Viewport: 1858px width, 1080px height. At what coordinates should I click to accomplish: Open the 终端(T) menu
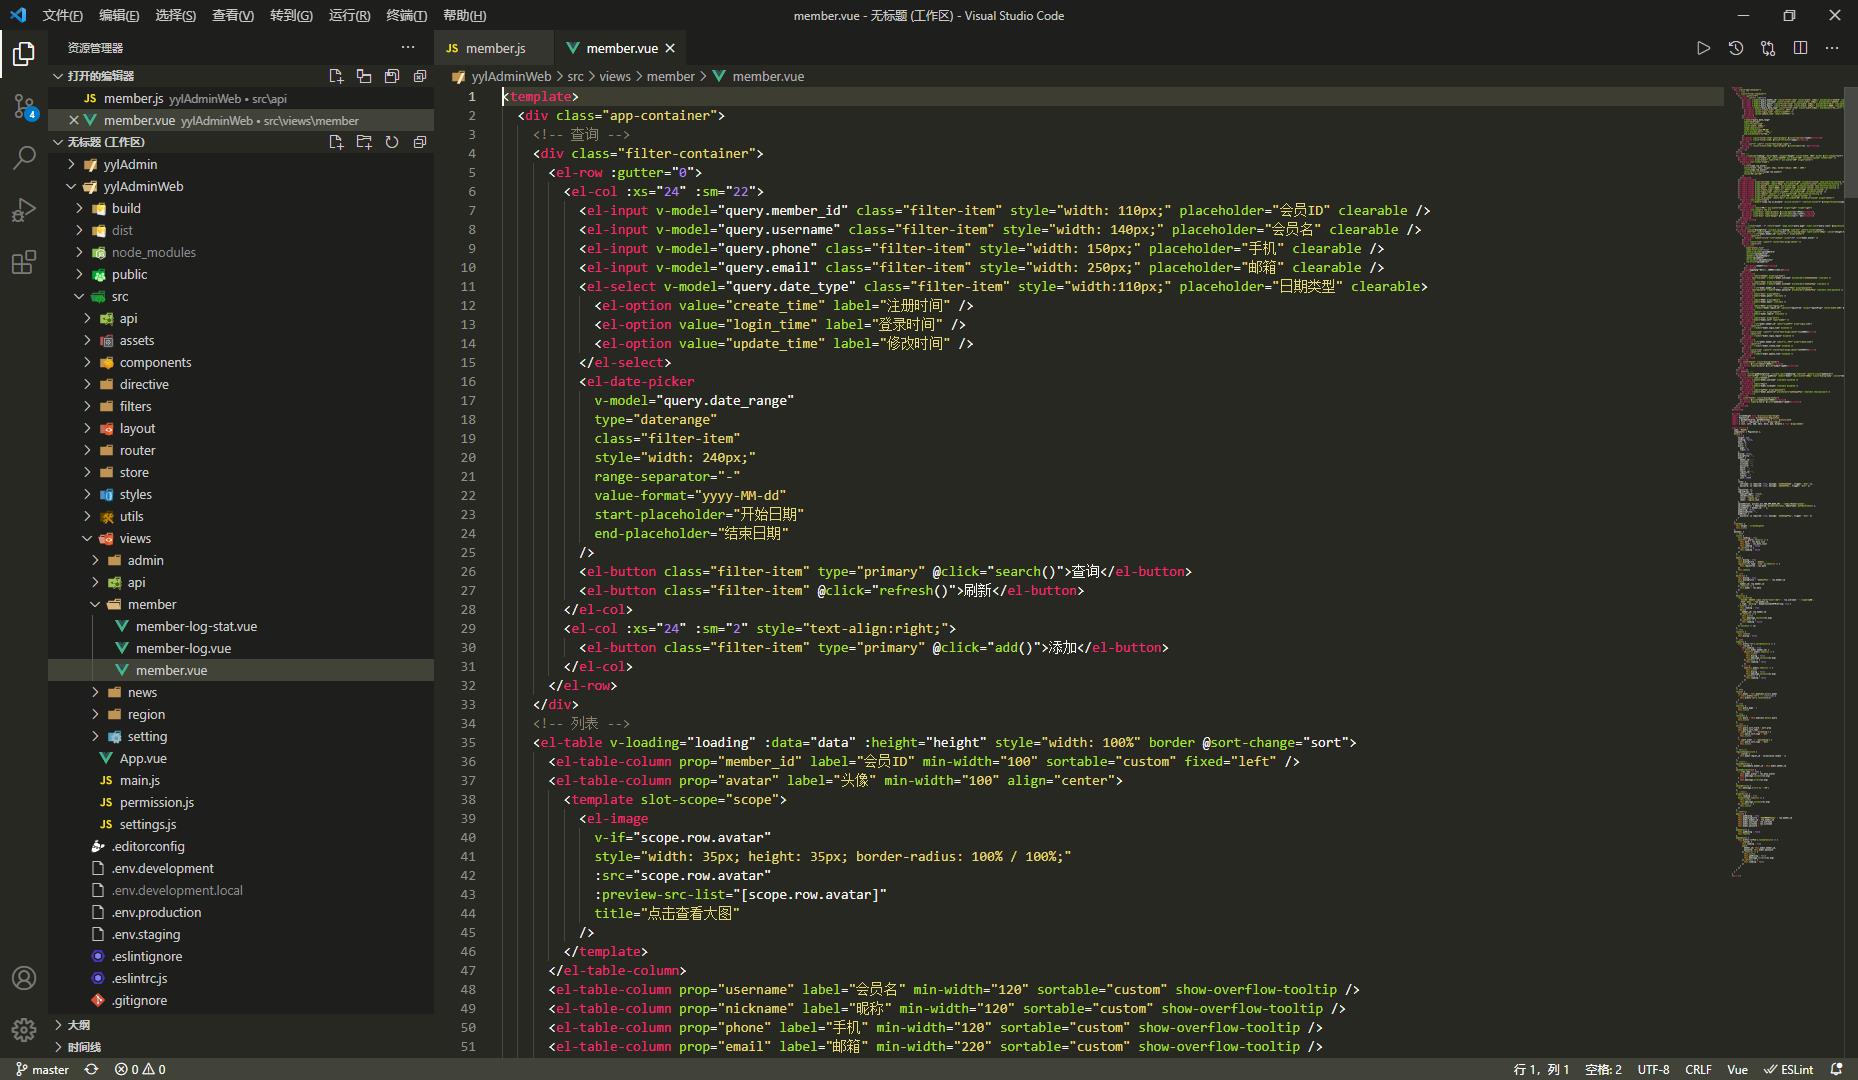point(406,15)
